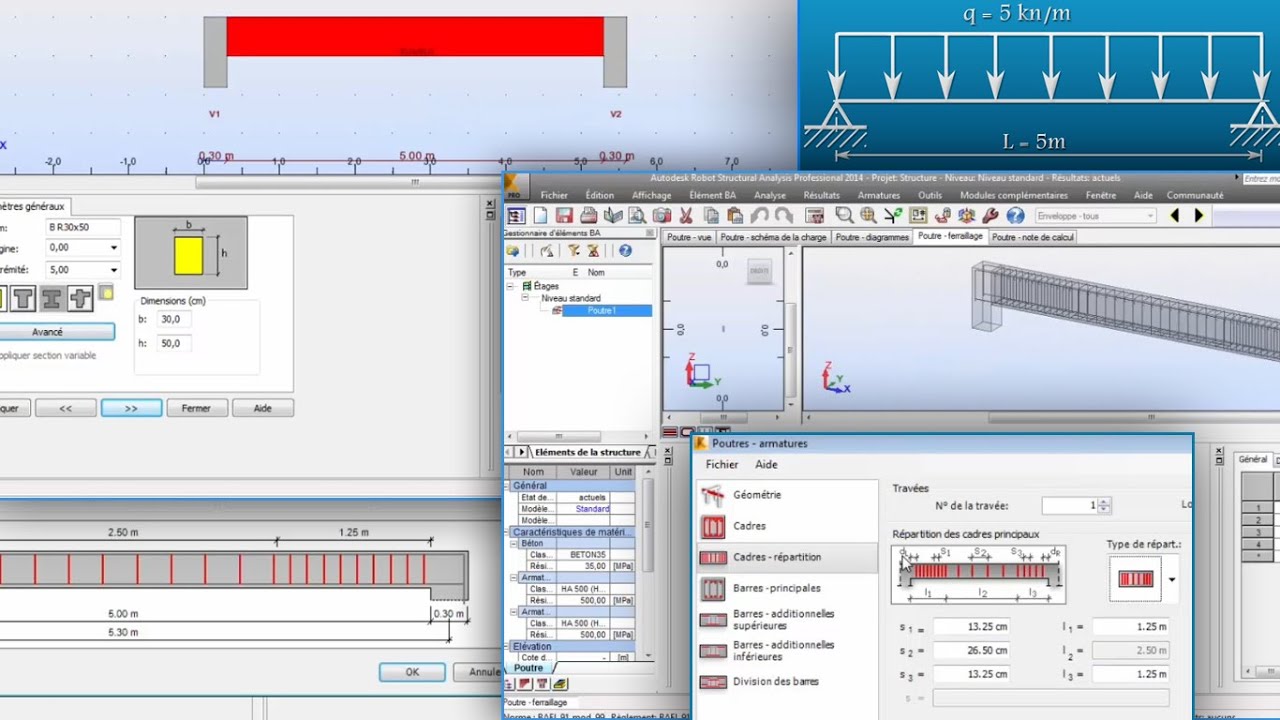
Task: Edit the b dimension 30,0 field
Action: [172, 319]
